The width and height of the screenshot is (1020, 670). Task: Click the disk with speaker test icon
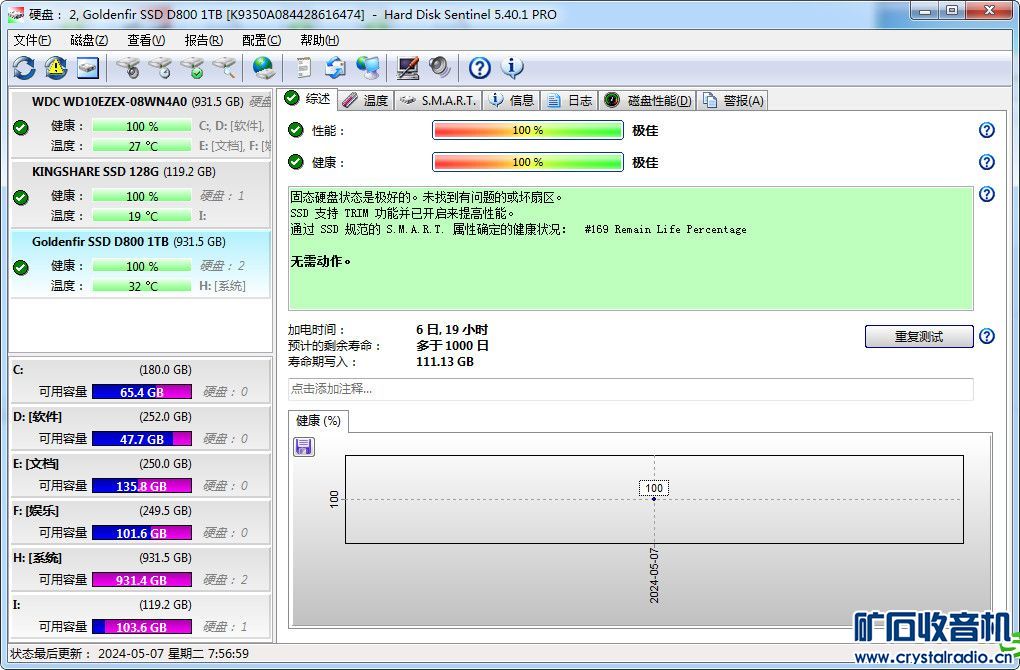pyautogui.click(x=128, y=68)
